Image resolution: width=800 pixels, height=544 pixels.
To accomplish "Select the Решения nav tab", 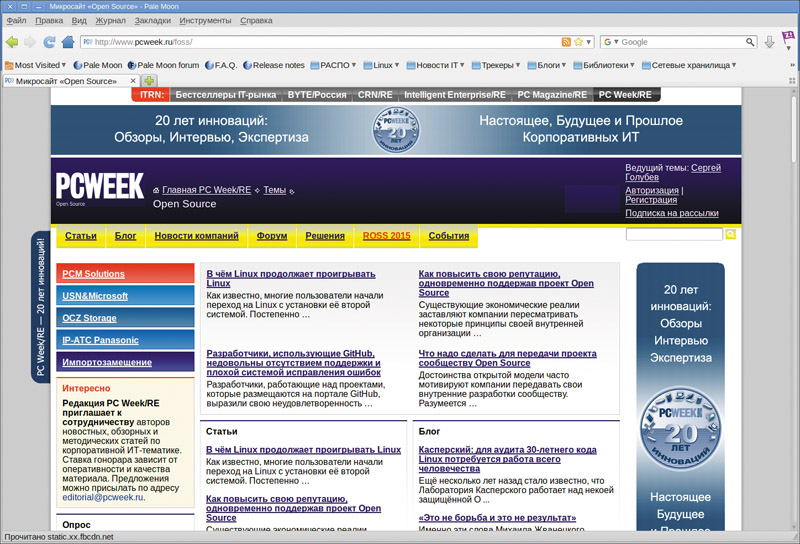I will point(325,236).
